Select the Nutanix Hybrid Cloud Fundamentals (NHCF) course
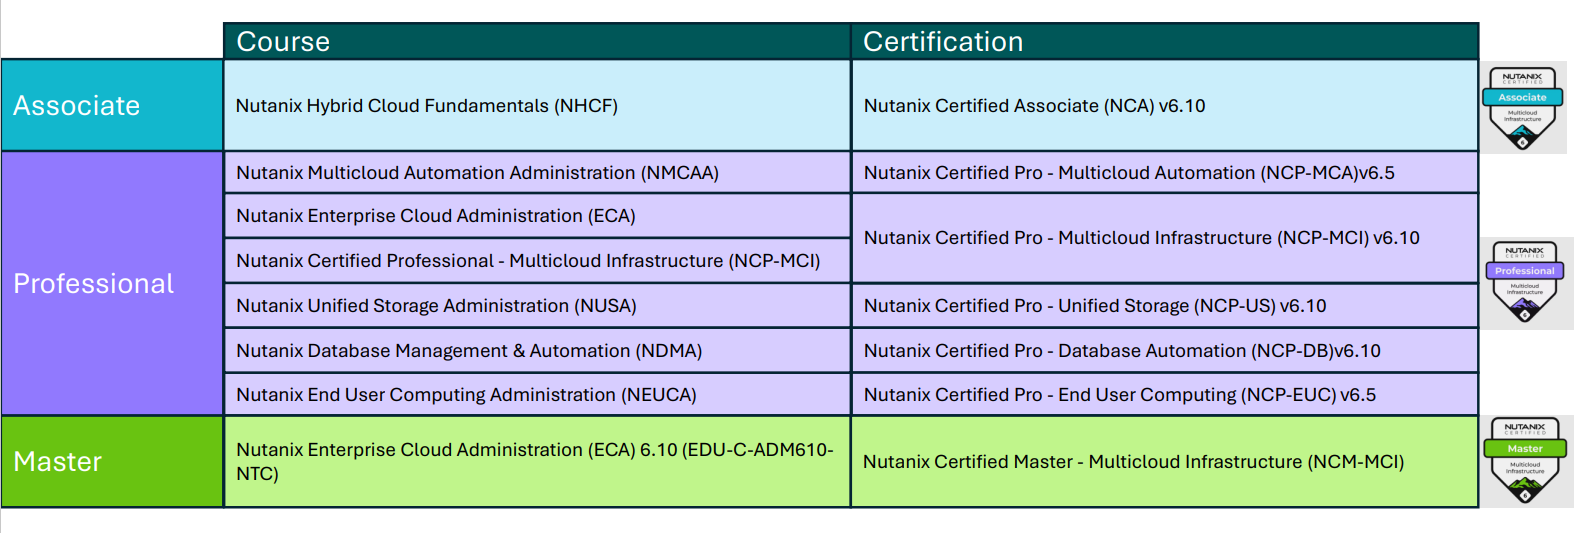Viewport: 1575px width, 533px height. click(427, 106)
